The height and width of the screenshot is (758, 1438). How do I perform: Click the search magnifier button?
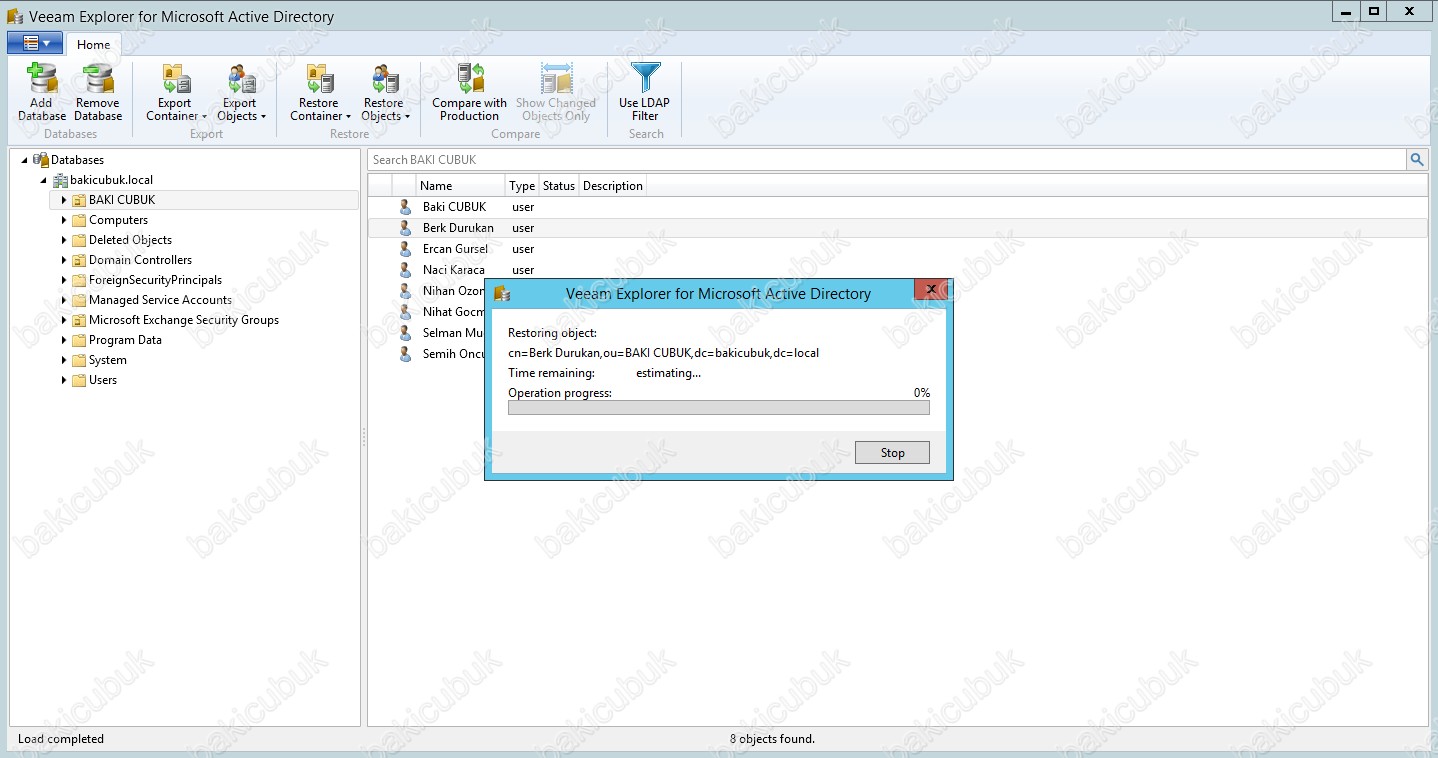[x=1417, y=159]
